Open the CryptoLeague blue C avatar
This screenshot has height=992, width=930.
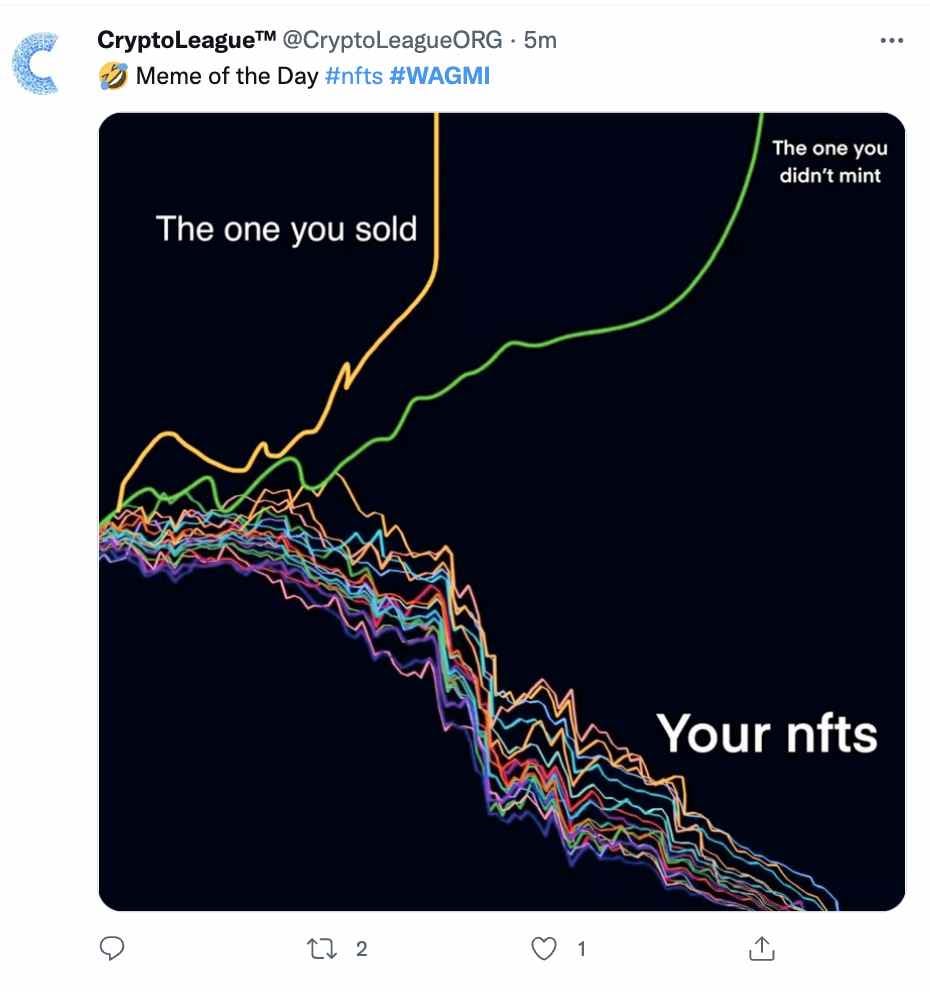coord(35,63)
